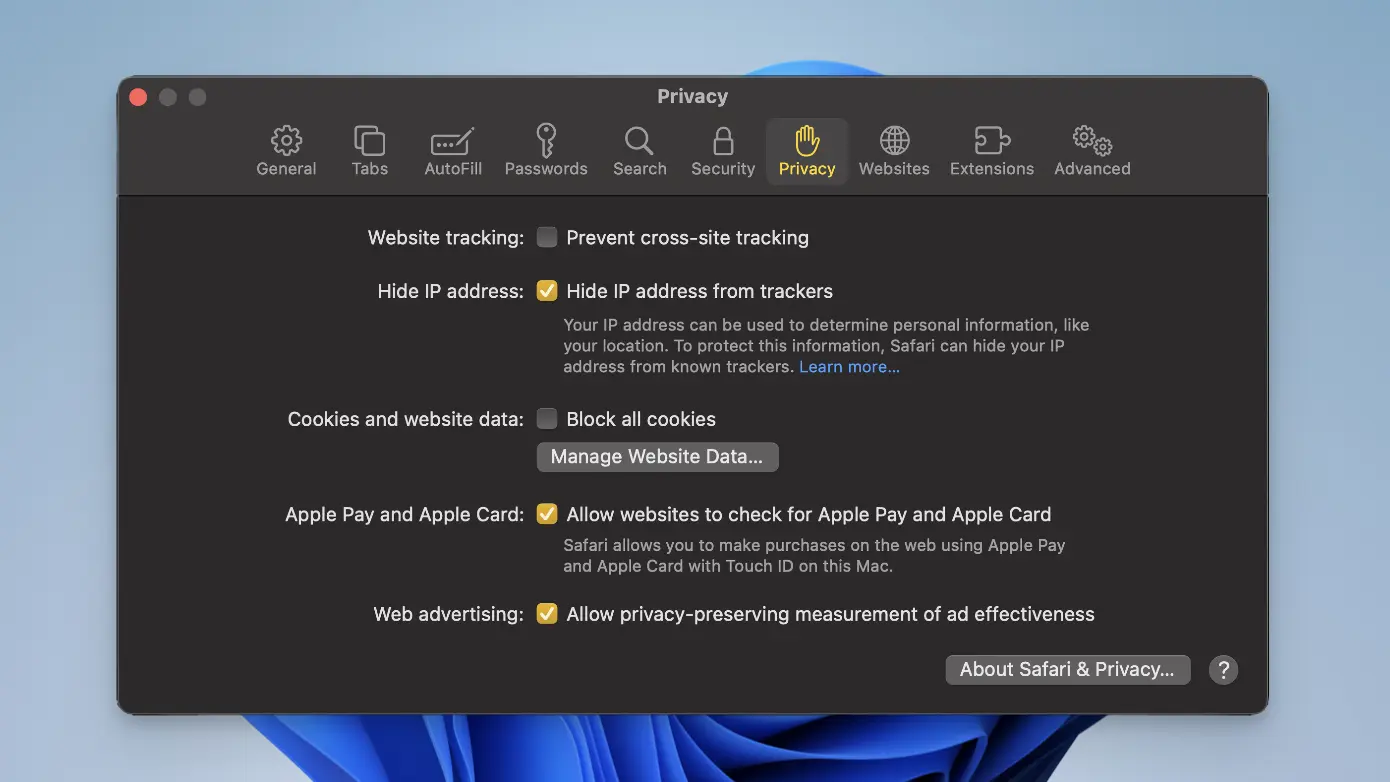Open the Security padlock icon
1390x782 pixels.
click(723, 141)
